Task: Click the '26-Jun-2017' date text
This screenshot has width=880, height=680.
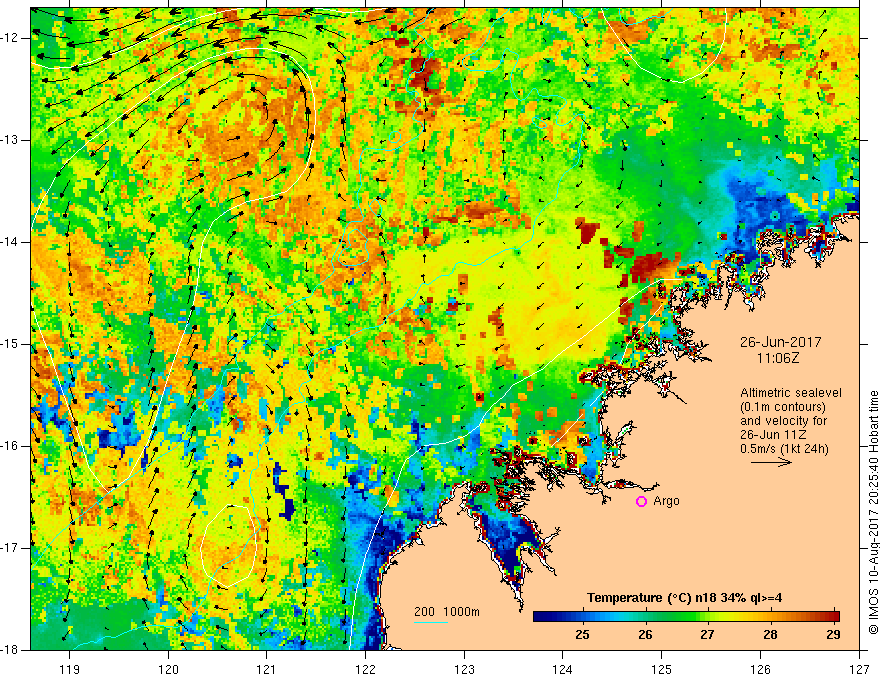Action: tap(781, 342)
